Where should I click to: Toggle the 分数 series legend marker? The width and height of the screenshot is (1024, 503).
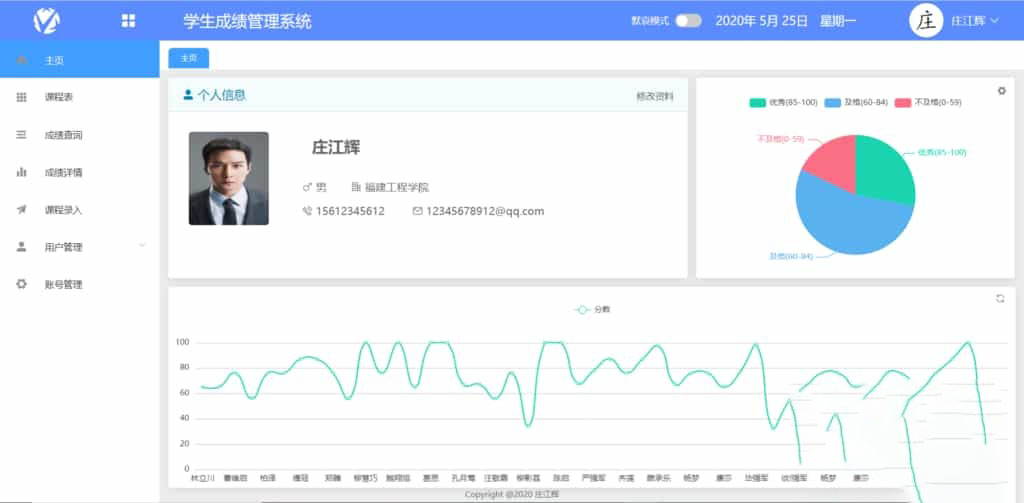point(581,310)
